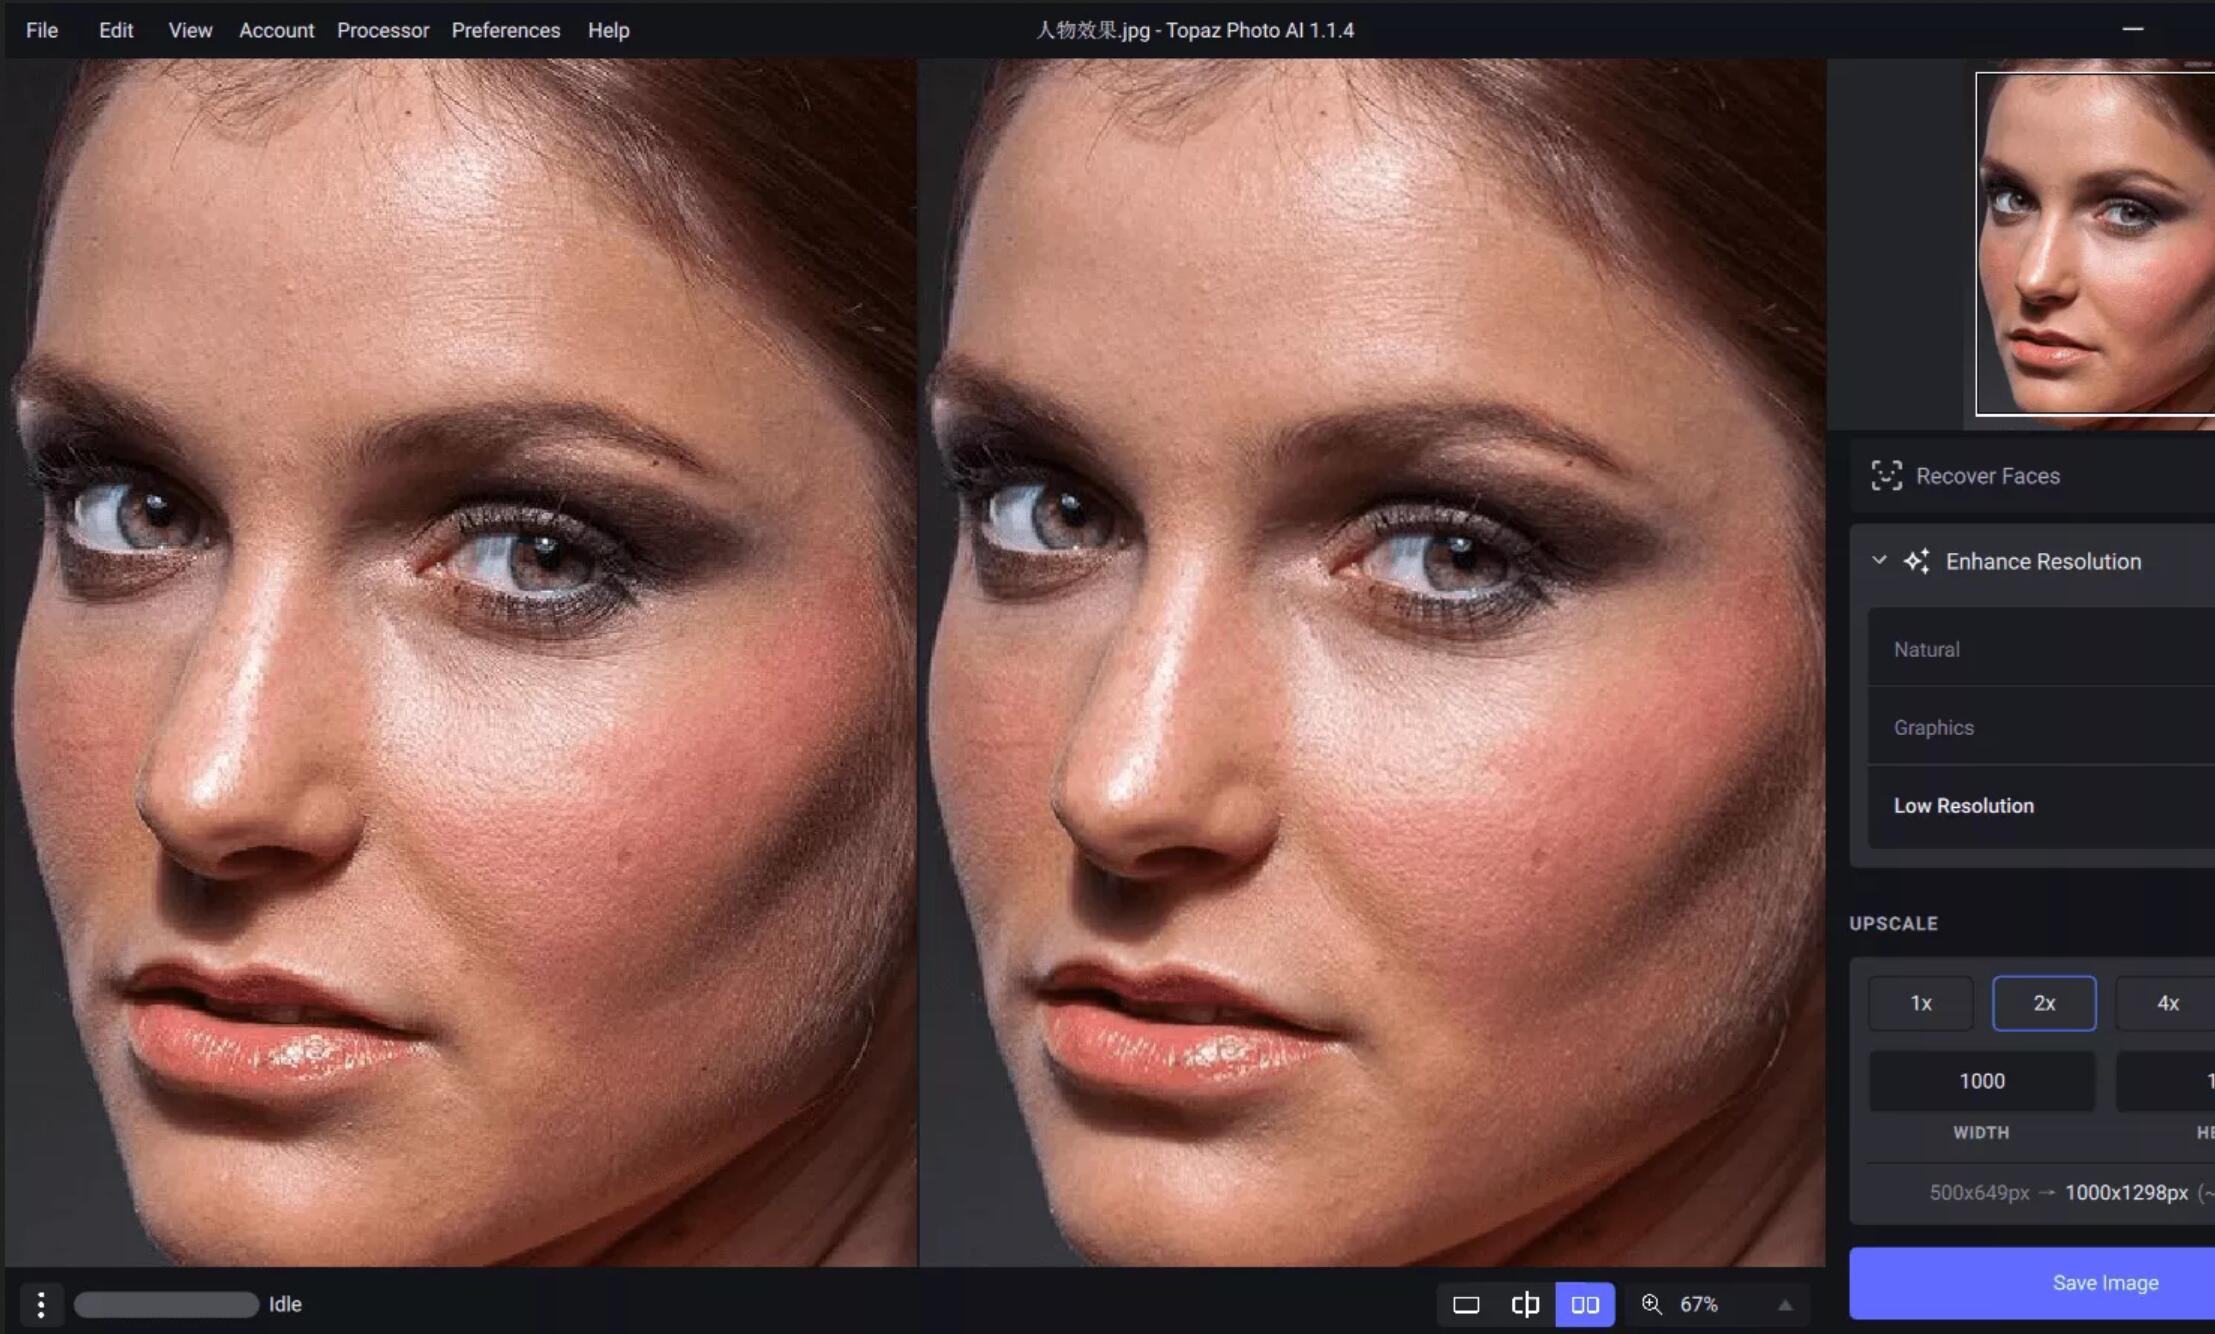The image size is (2215, 1334).
Task: Click the zoom percentage icon
Action: [x=1652, y=1302]
